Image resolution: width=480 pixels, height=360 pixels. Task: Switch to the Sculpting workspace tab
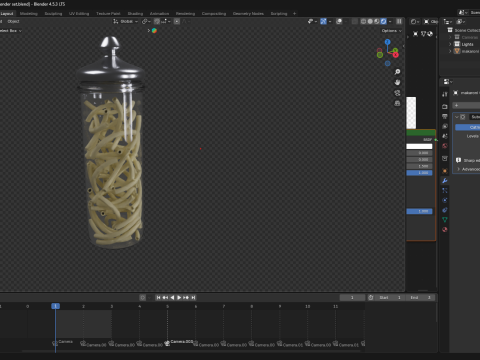click(x=53, y=14)
